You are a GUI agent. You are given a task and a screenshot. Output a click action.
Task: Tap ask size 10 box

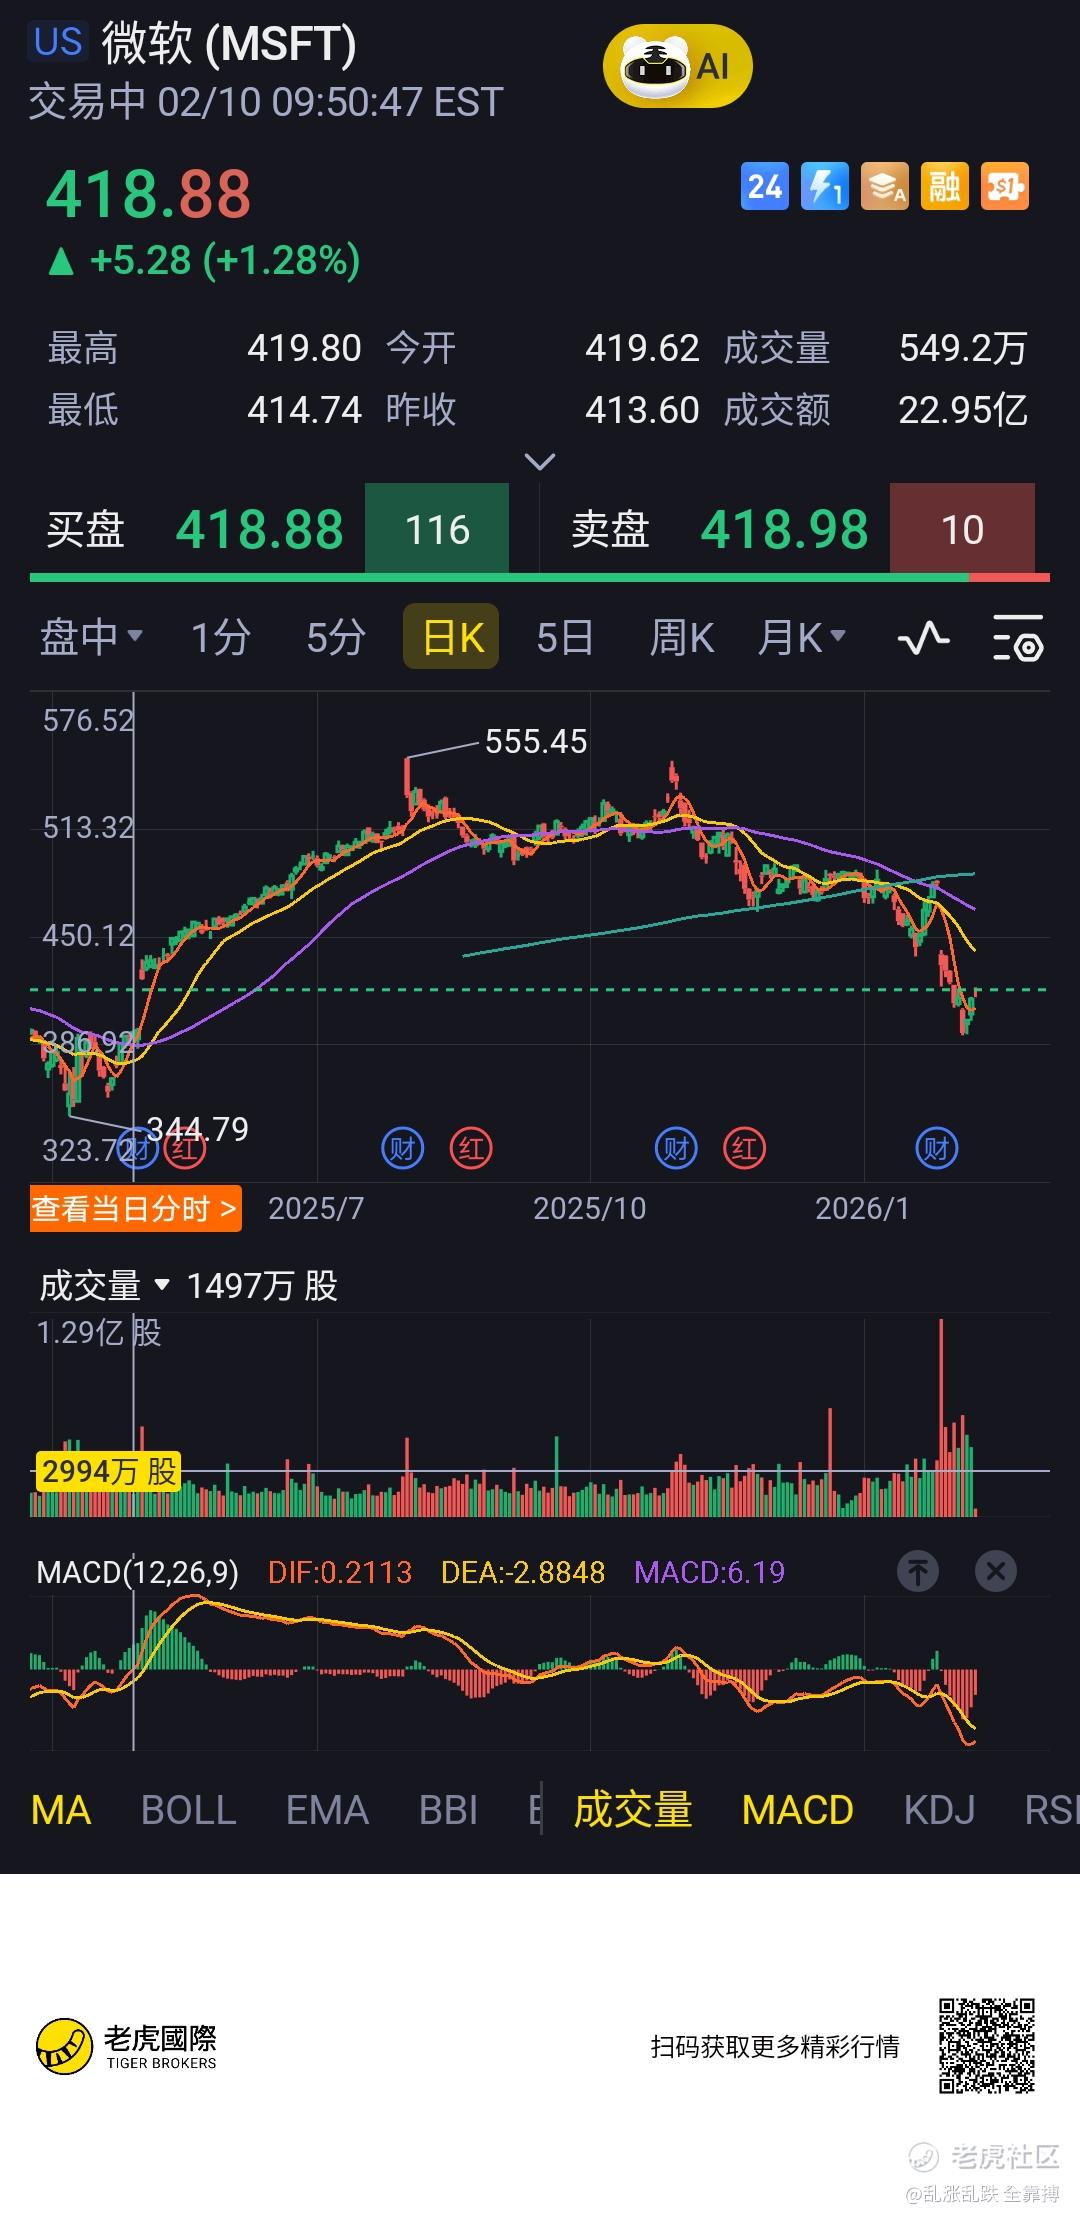tap(962, 529)
